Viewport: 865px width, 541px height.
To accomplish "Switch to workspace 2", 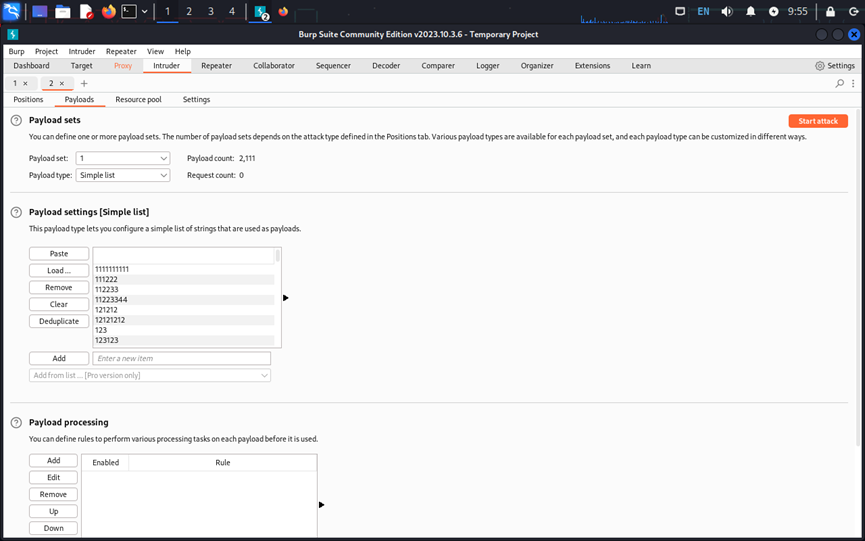I will coord(189,11).
